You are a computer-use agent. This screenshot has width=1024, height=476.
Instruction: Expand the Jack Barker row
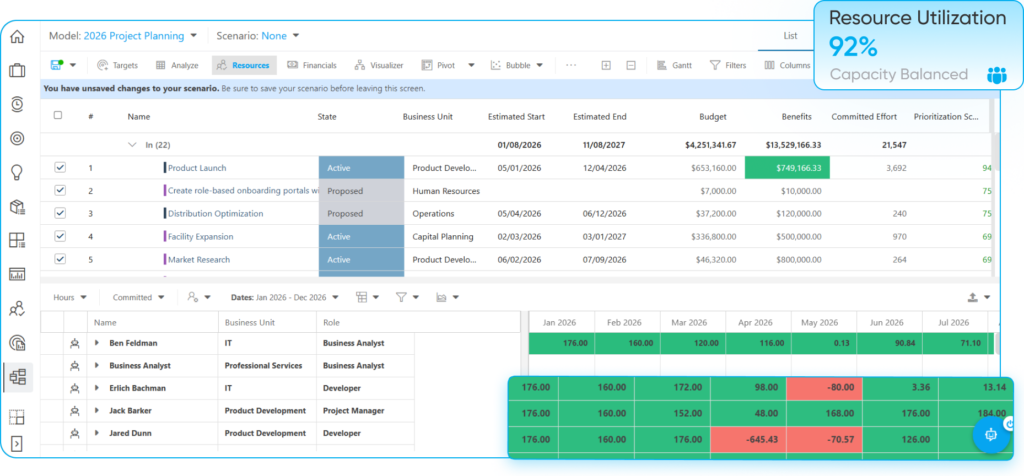point(97,411)
